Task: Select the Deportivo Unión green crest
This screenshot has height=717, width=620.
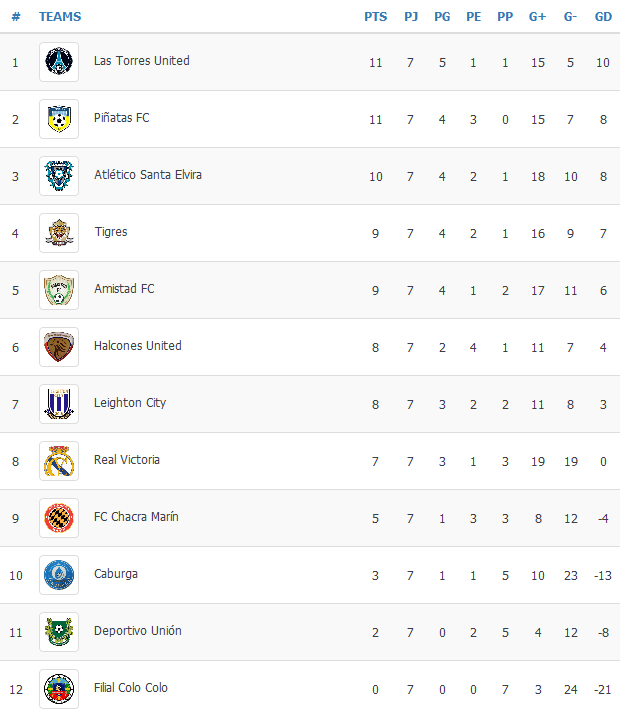Action: 59,632
